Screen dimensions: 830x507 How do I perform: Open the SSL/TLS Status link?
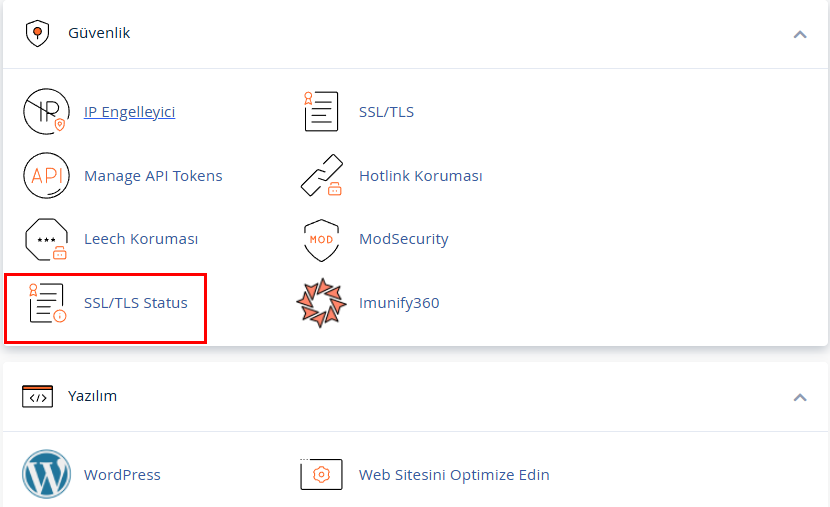tap(136, 303)
